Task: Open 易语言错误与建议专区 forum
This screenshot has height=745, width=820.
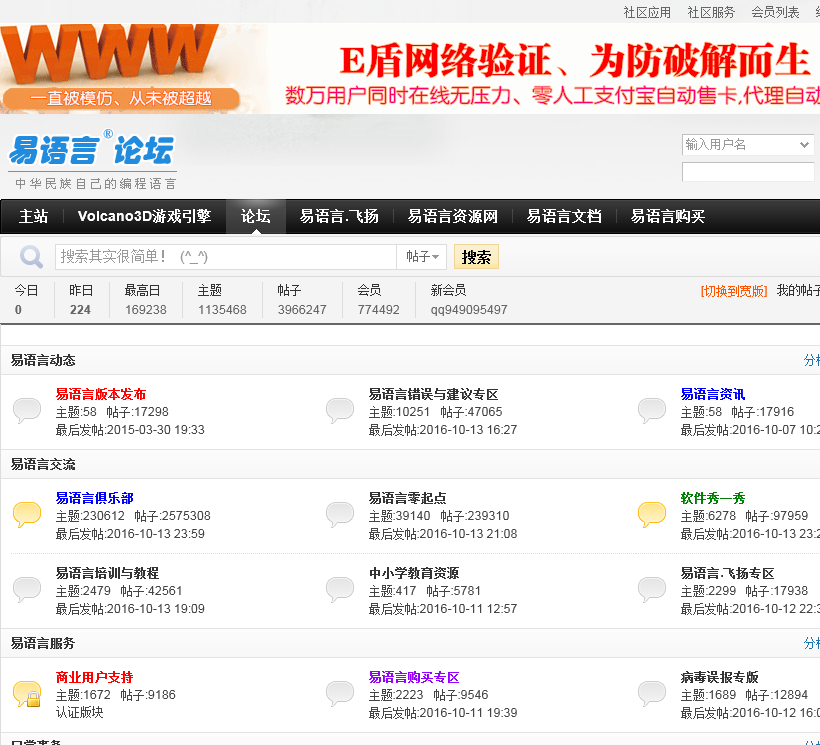Action: point(434,394)
